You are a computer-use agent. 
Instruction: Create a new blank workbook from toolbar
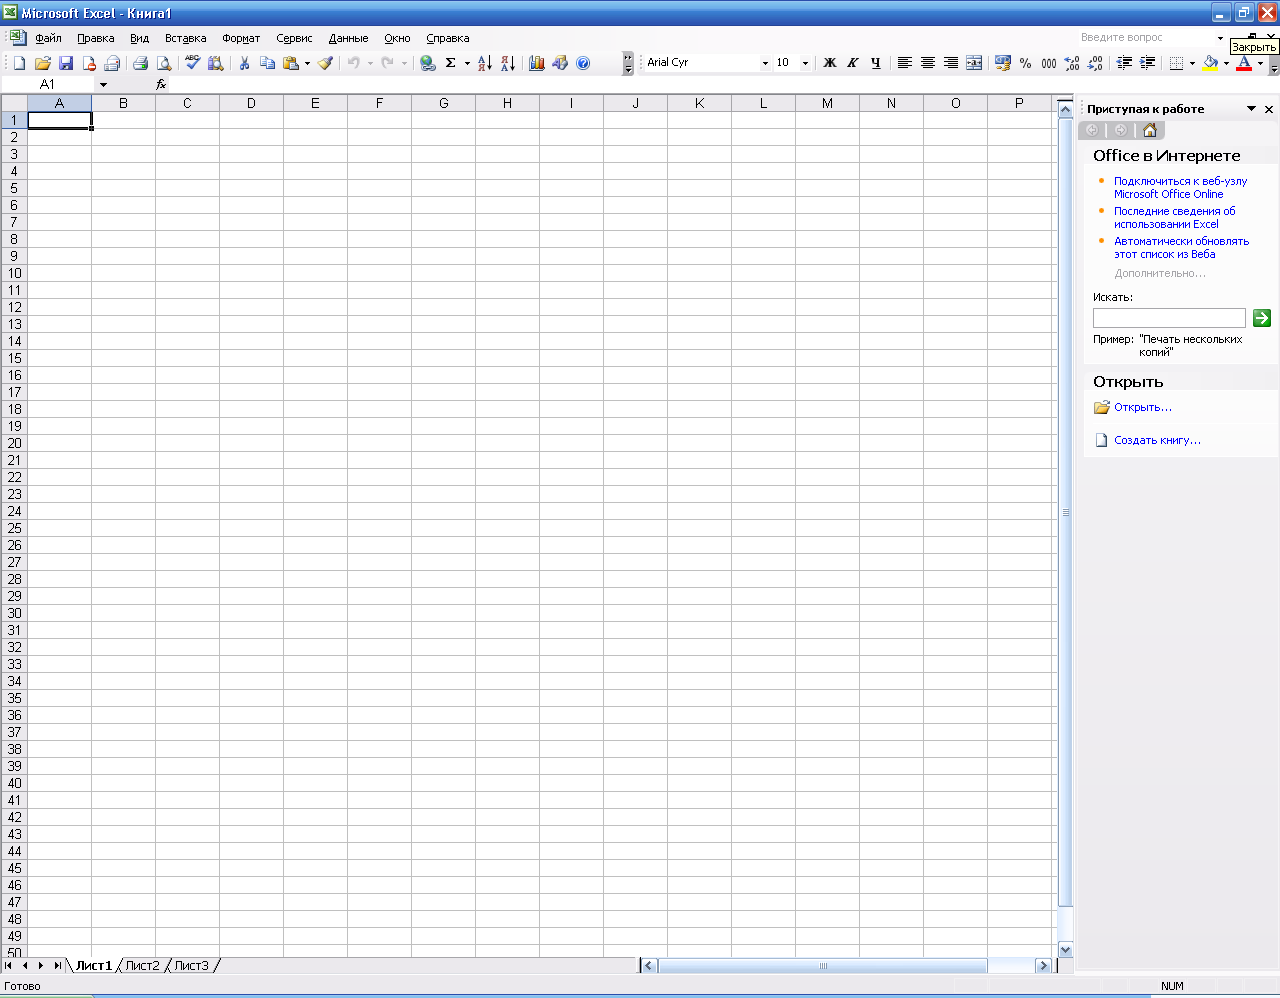coord(19,63)
